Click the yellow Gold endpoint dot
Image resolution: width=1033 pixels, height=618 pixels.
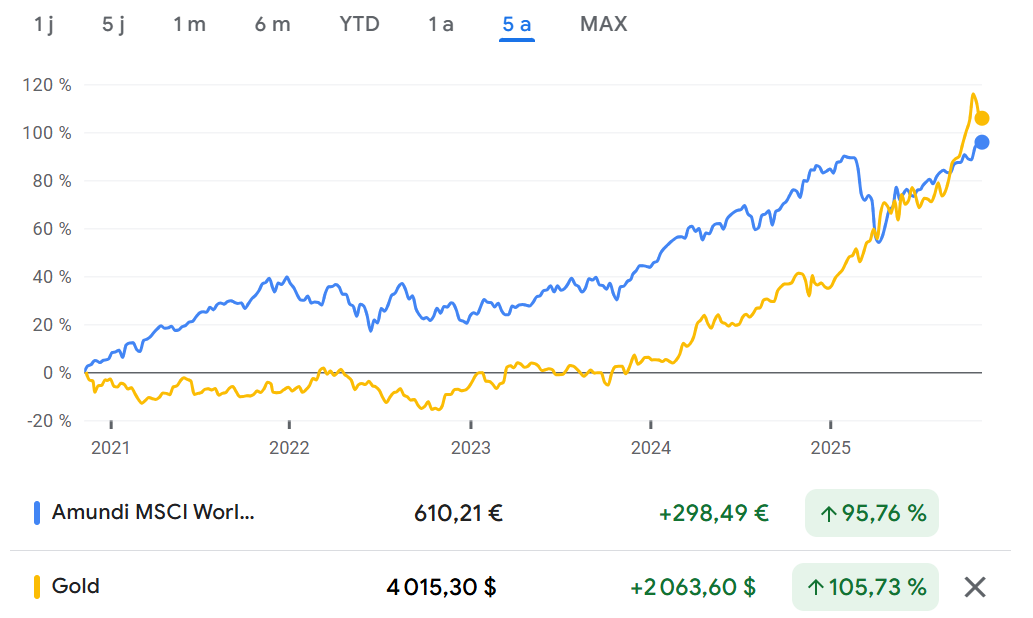[x=982, y=118]
